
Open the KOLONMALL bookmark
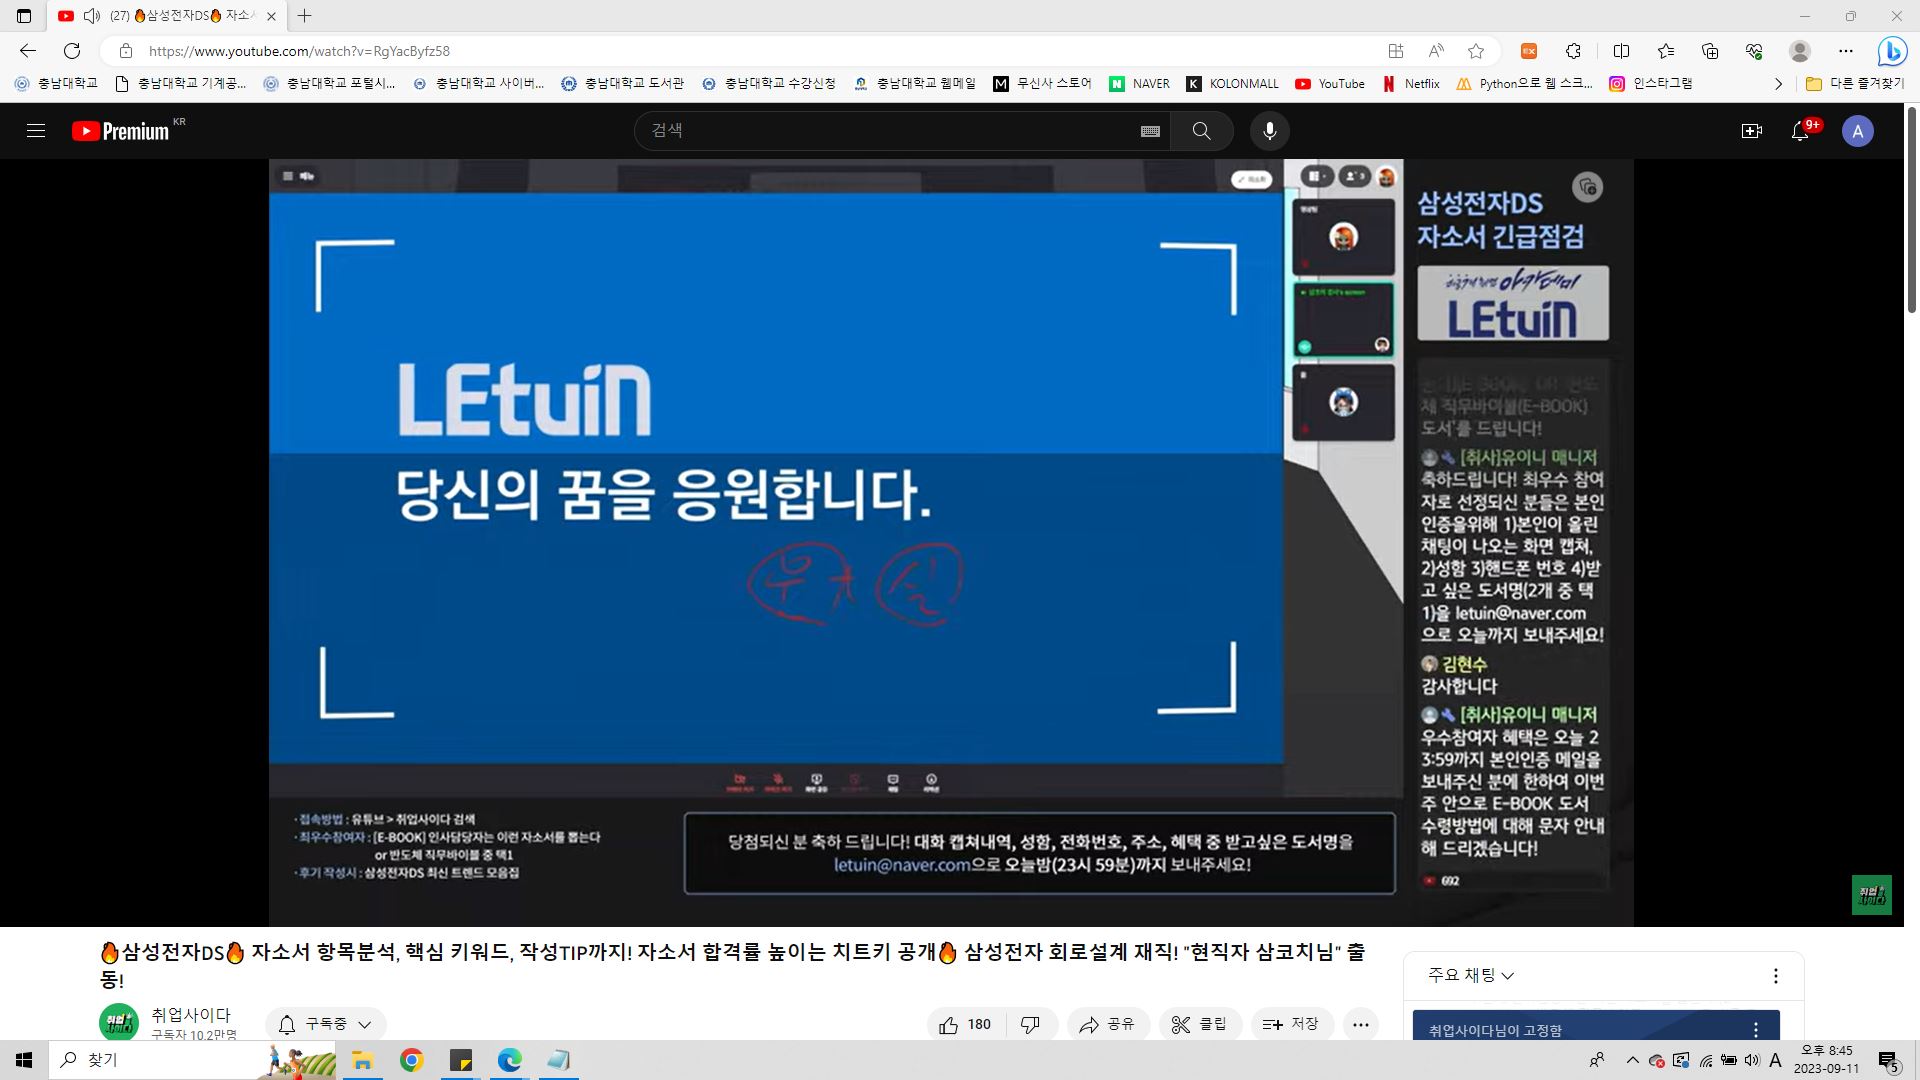[x=1232, y=84]
